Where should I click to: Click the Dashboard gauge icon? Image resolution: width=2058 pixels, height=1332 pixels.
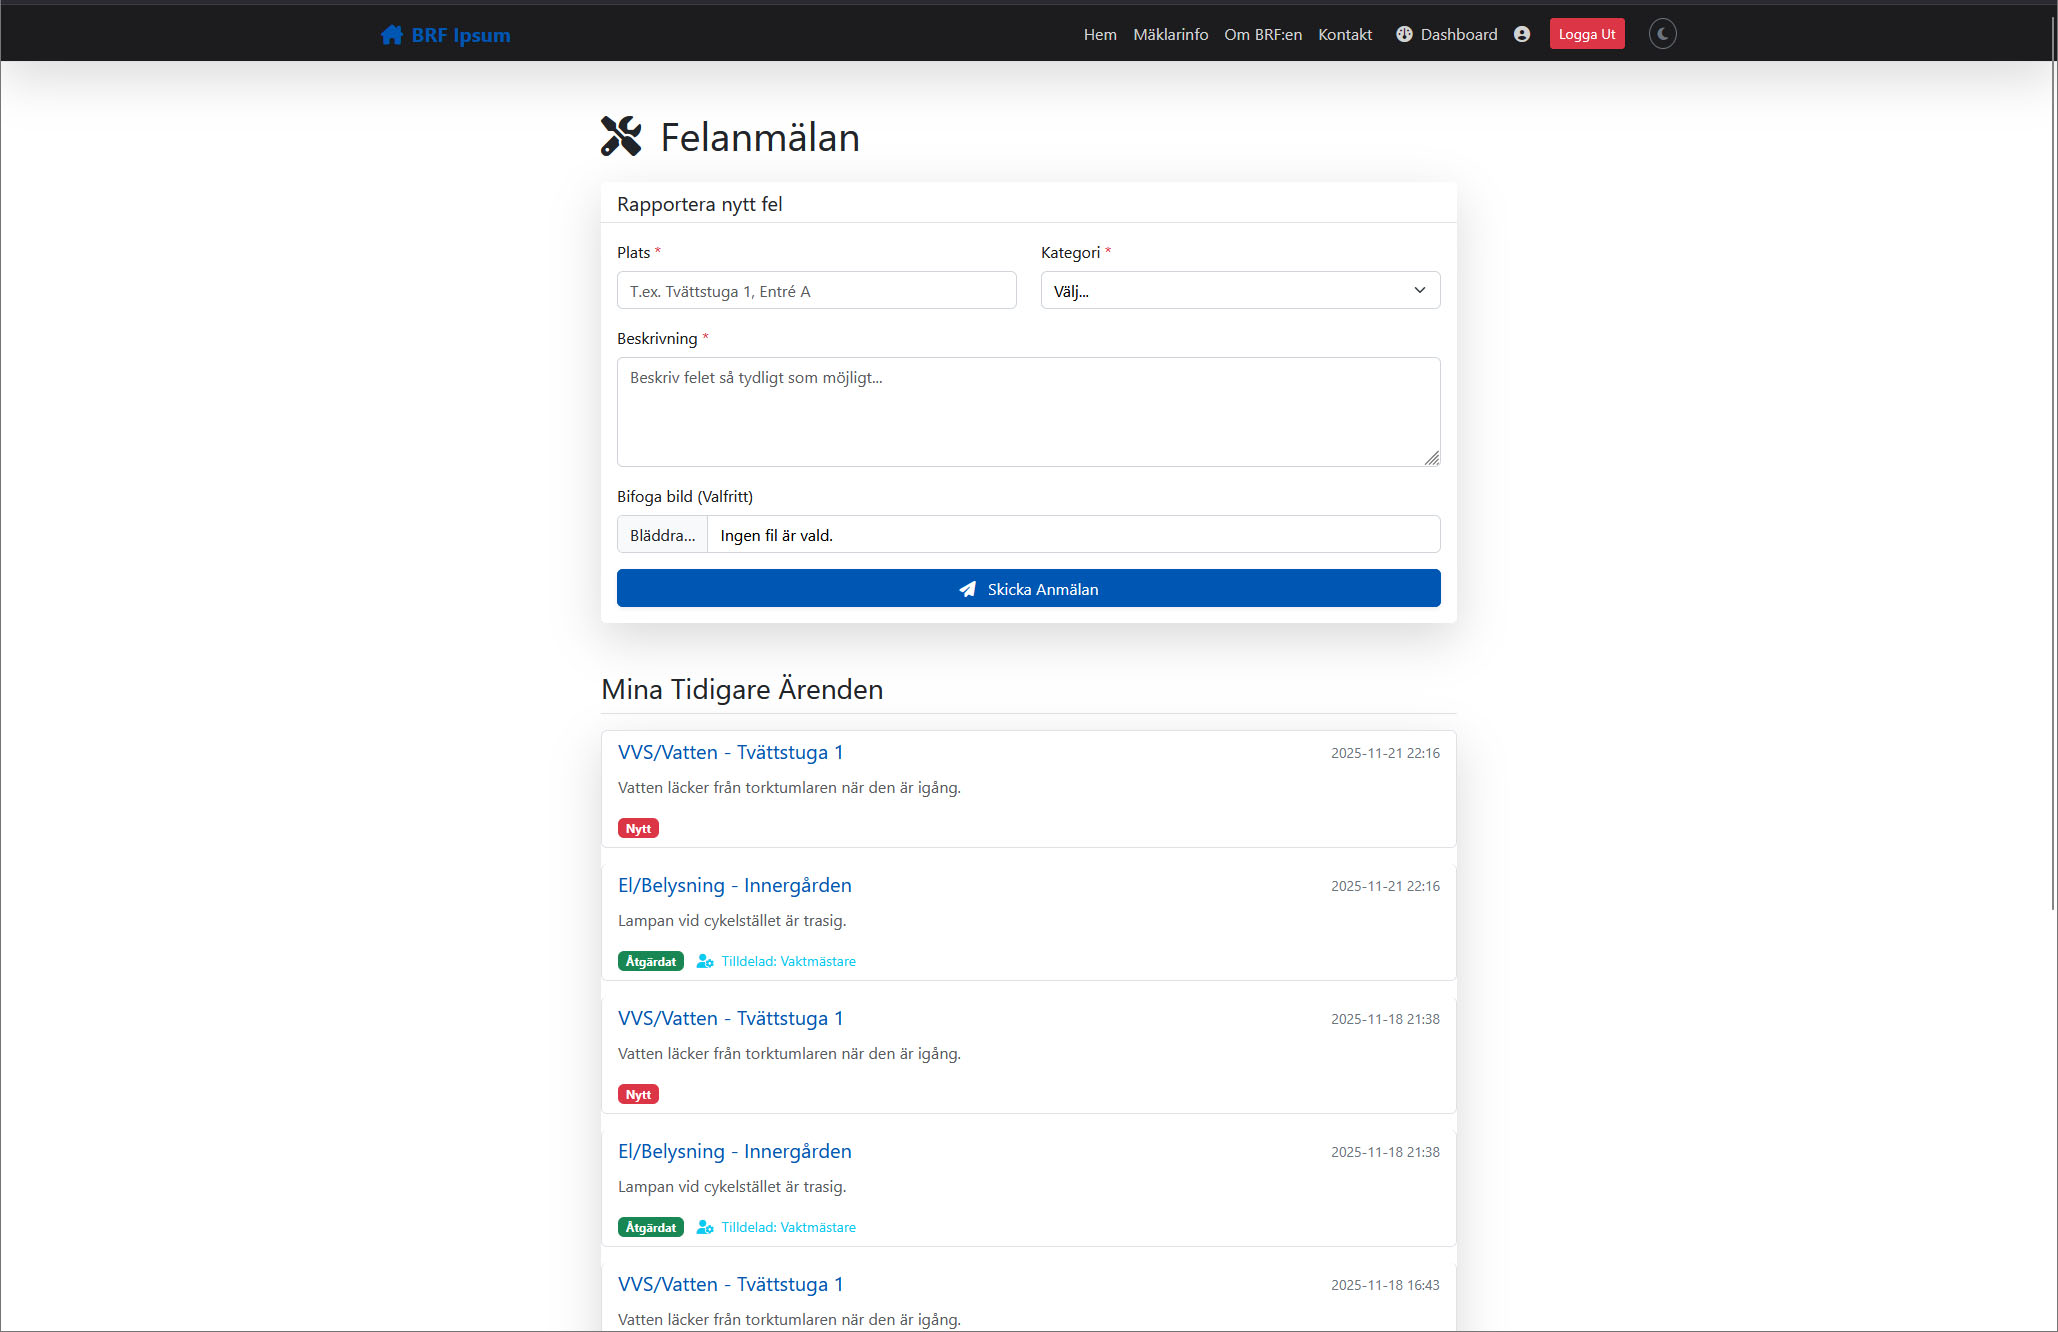pos(1404,34)
